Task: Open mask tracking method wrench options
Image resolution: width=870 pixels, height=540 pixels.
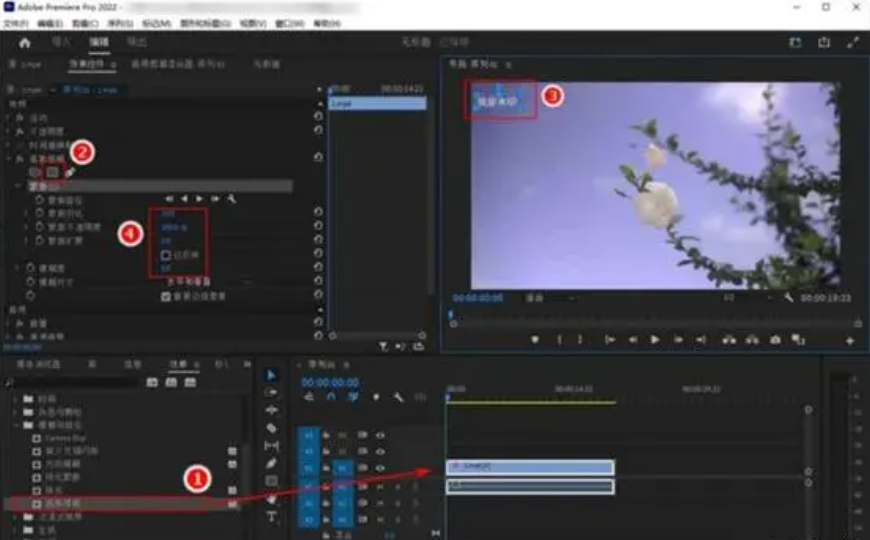Action: [x=231, y=199]
